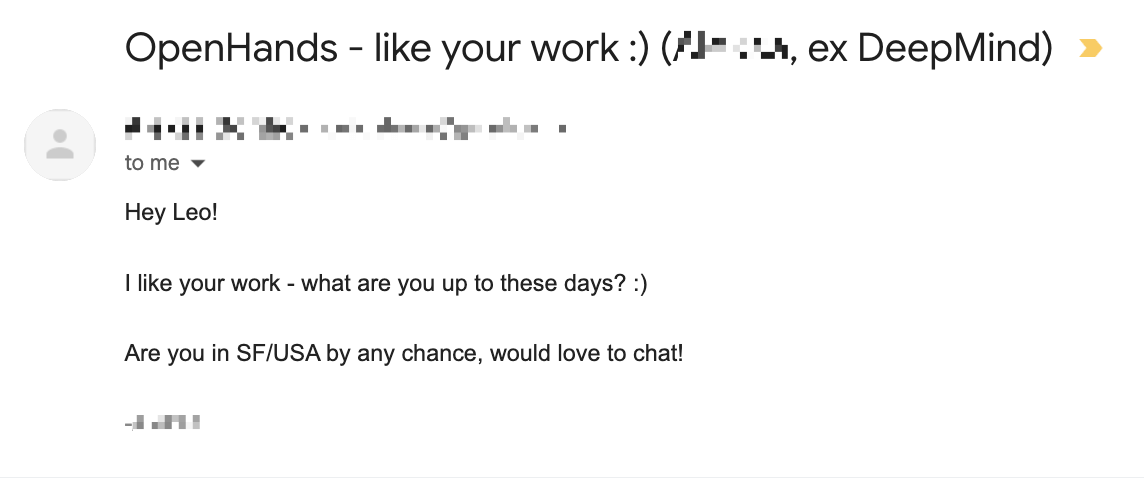Click the 'to me' recipient text

(x=152, y=163)
